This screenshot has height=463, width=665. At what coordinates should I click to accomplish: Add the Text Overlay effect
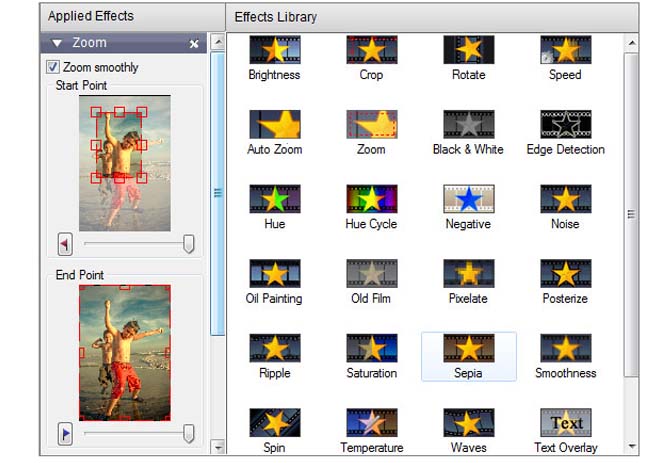coord(565,423)
